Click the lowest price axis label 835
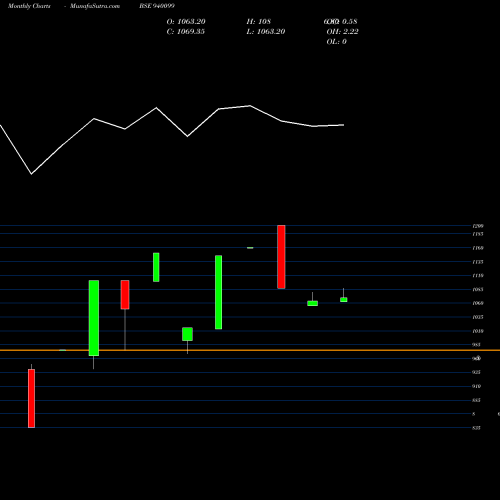Image resolution: width=500 pixels, height=500 pixels. tap(476, 428)
